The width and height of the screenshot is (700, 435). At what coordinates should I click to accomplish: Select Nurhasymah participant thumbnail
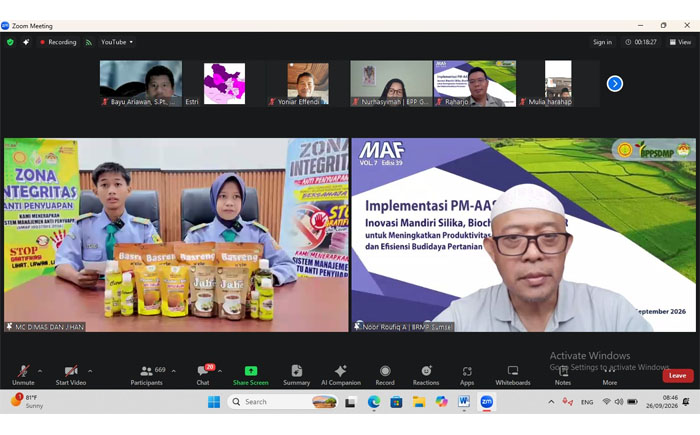click(391, 83)
